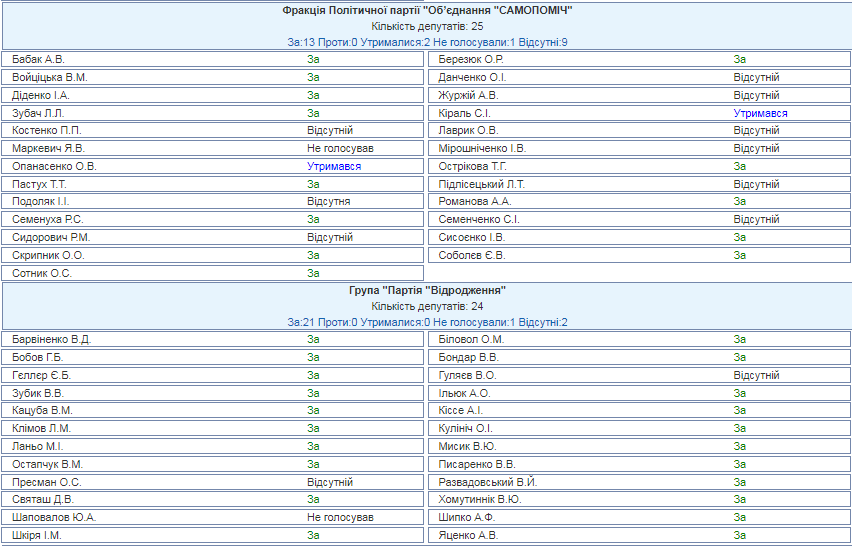Screen dimensions: 852x546
Task: Select deputy name Развадовський В.Й.
Action: point(488,482)
